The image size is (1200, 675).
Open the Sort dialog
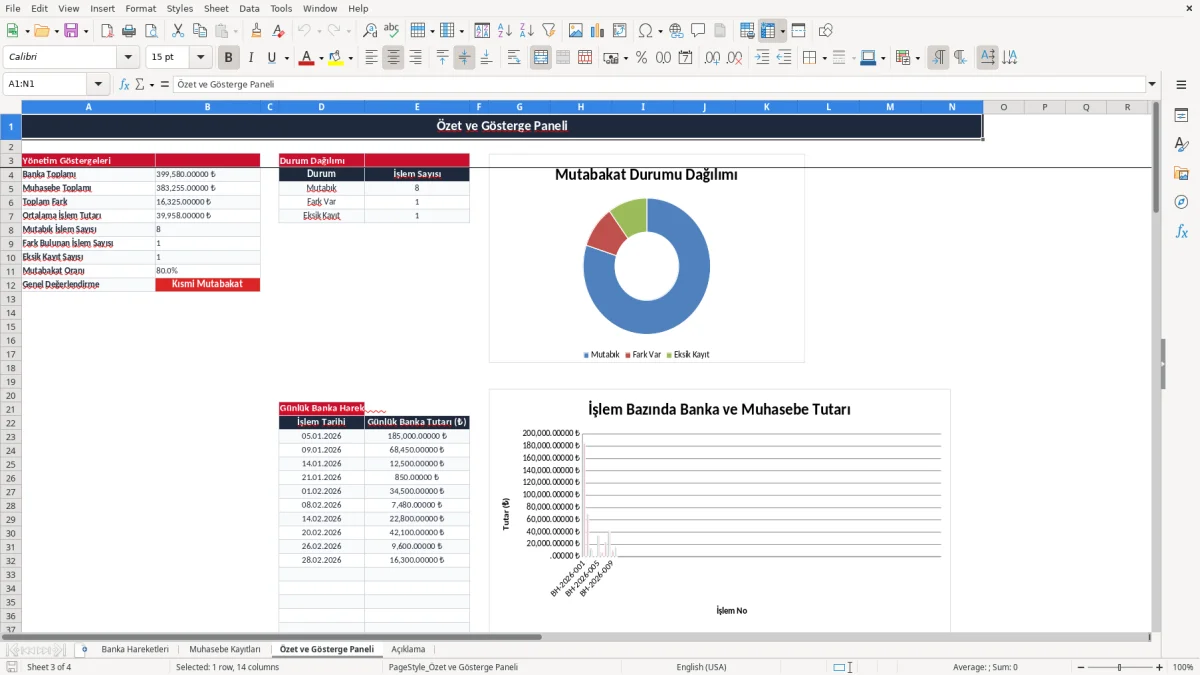482,31
